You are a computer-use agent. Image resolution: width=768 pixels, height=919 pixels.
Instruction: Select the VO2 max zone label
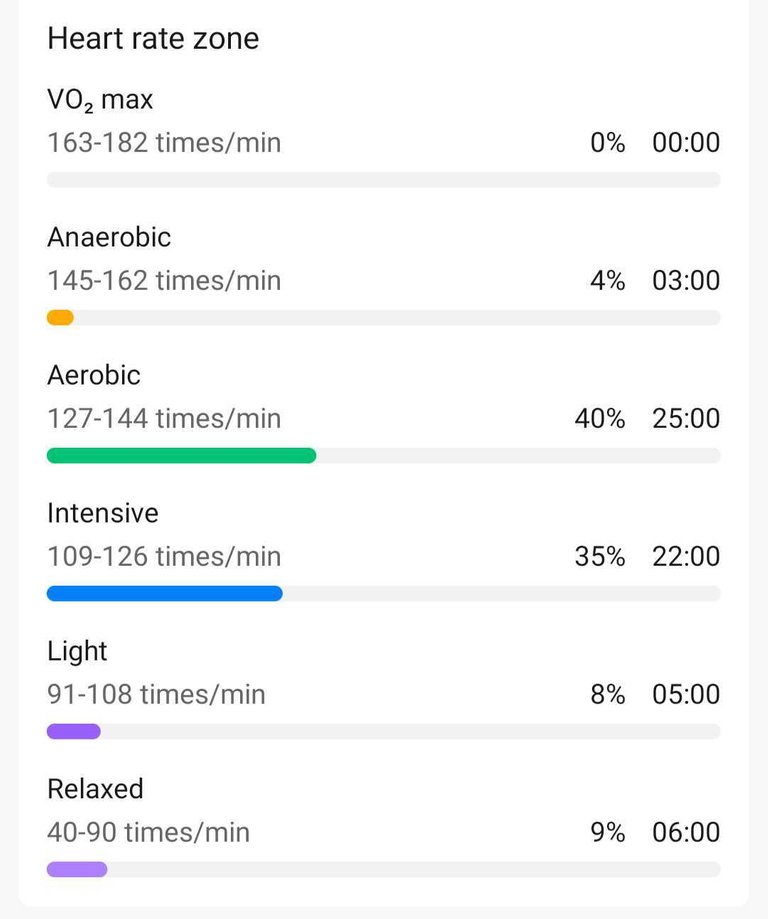click(100, 100)
